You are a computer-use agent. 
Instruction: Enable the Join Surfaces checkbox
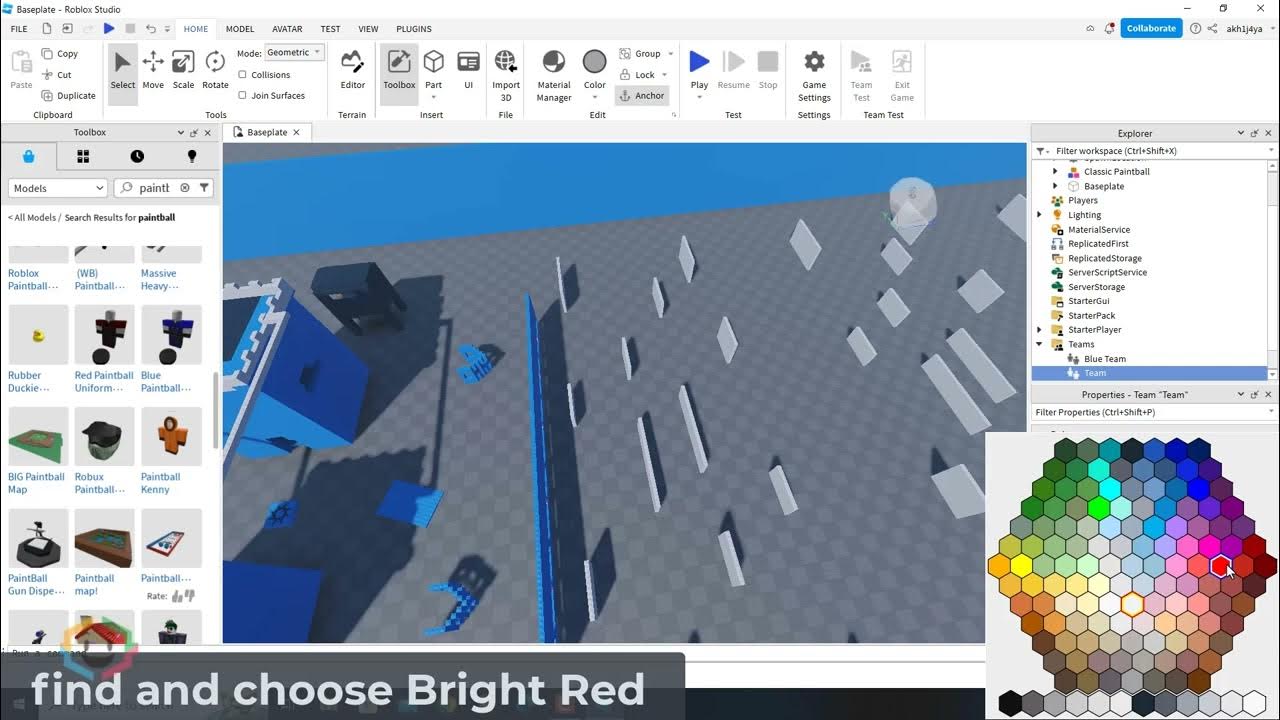242,96
